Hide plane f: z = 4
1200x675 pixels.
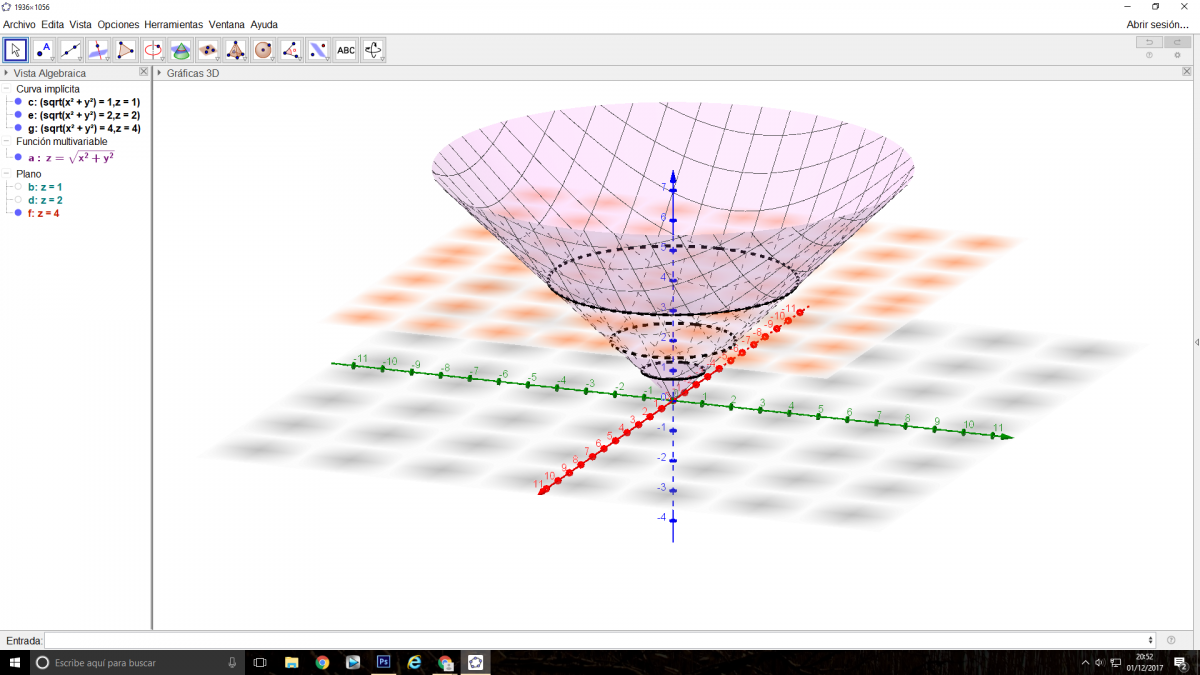pyautogui.click(x=18, y=213)
